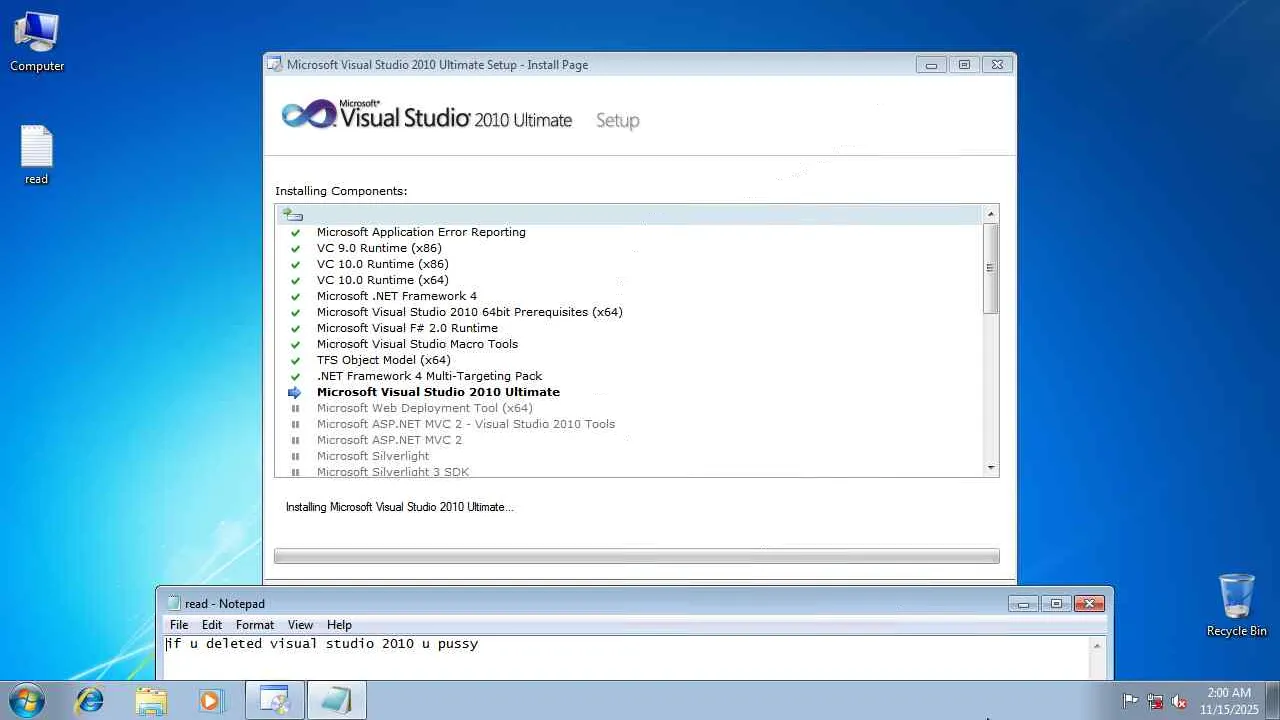This screenshot has height=720, width=1280.
Task: Select the row 'Microsoft Visual Studio Macro Tools'
Action: 630,344
